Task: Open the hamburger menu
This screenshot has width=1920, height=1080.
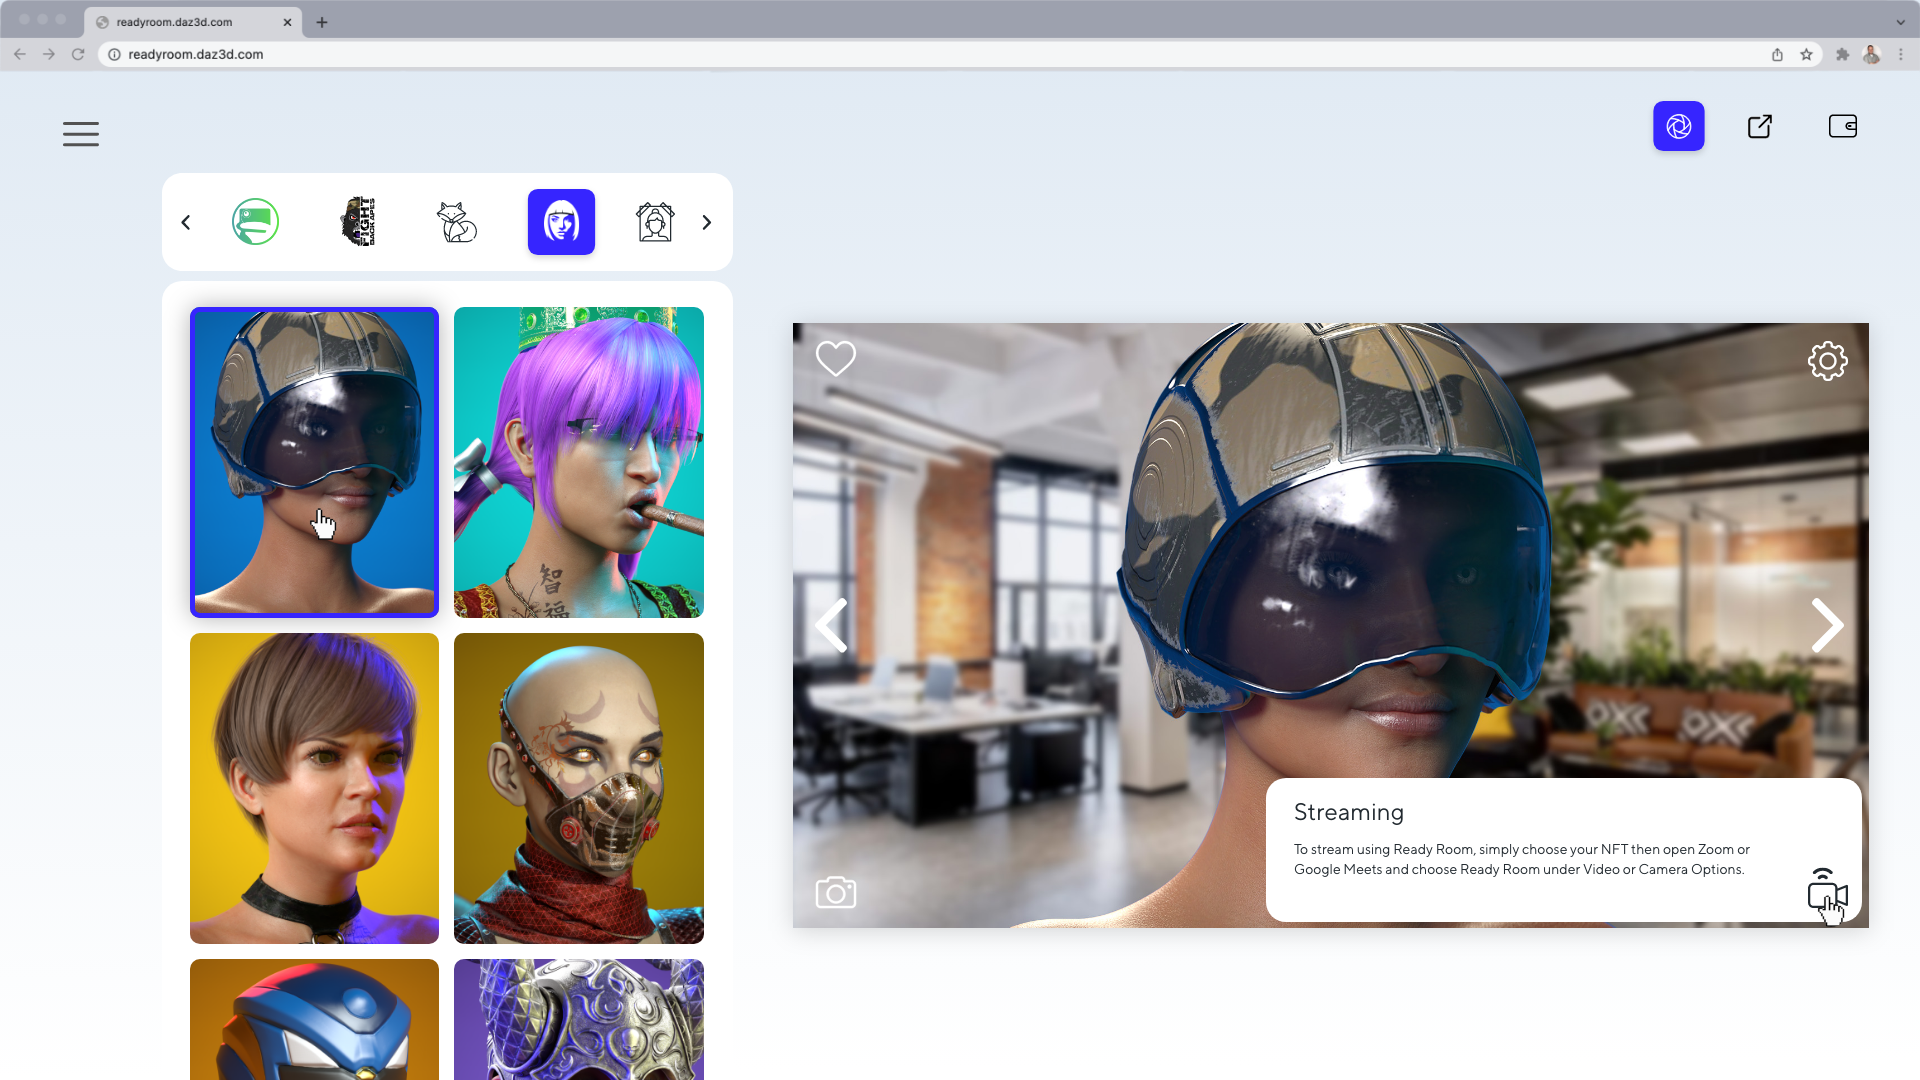Action: [x=81, y=134]
